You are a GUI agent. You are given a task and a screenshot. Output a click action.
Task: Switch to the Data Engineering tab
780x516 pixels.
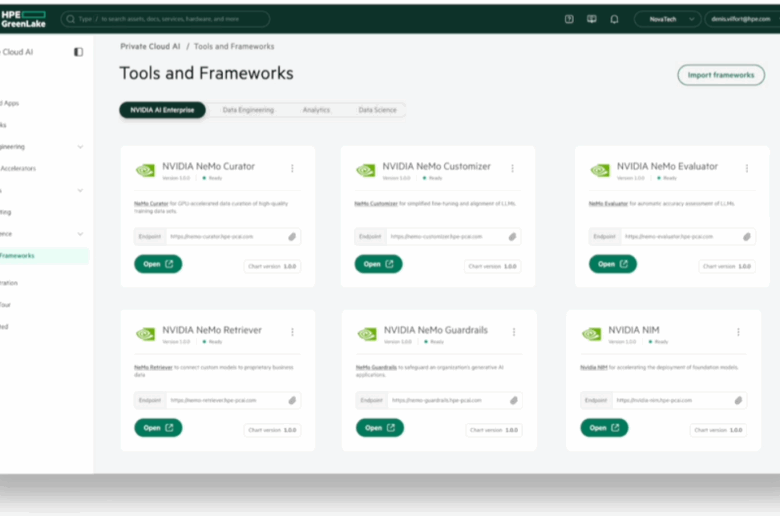click(248, 110)
